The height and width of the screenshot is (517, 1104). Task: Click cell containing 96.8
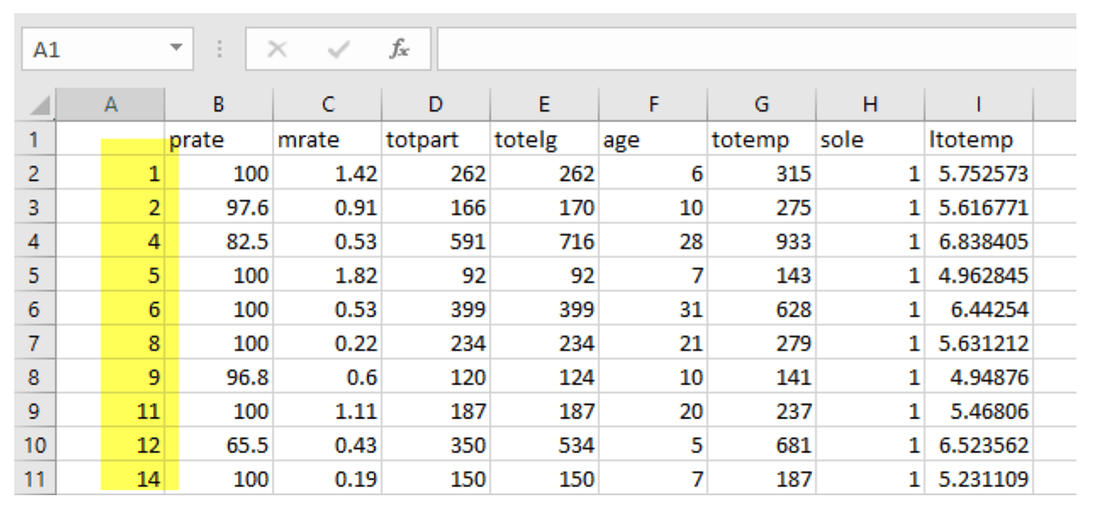pos(219,376)
